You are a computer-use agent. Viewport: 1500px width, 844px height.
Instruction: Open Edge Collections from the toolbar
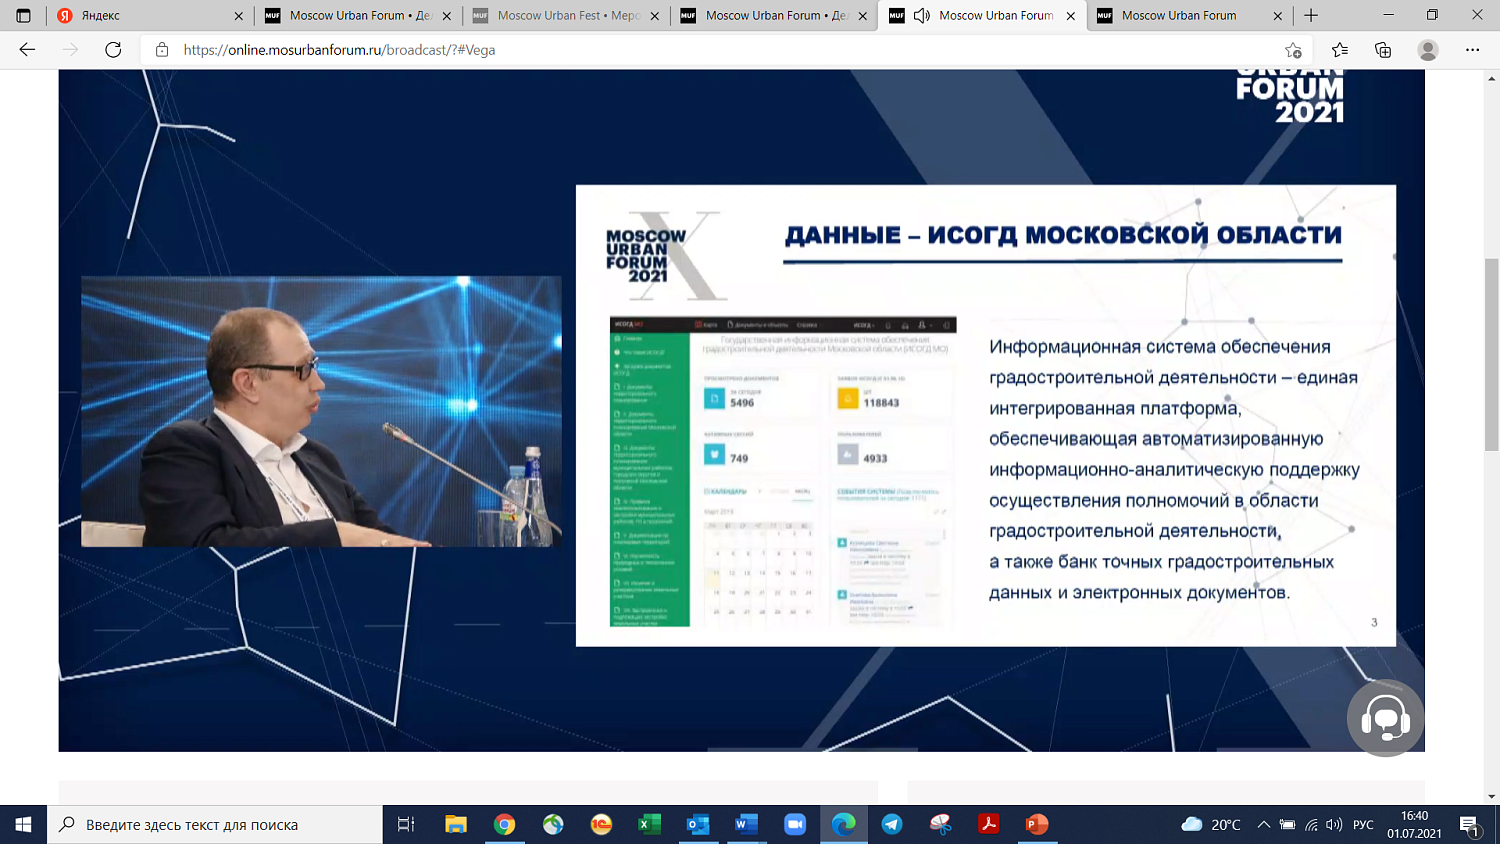tap(1385, 48)
